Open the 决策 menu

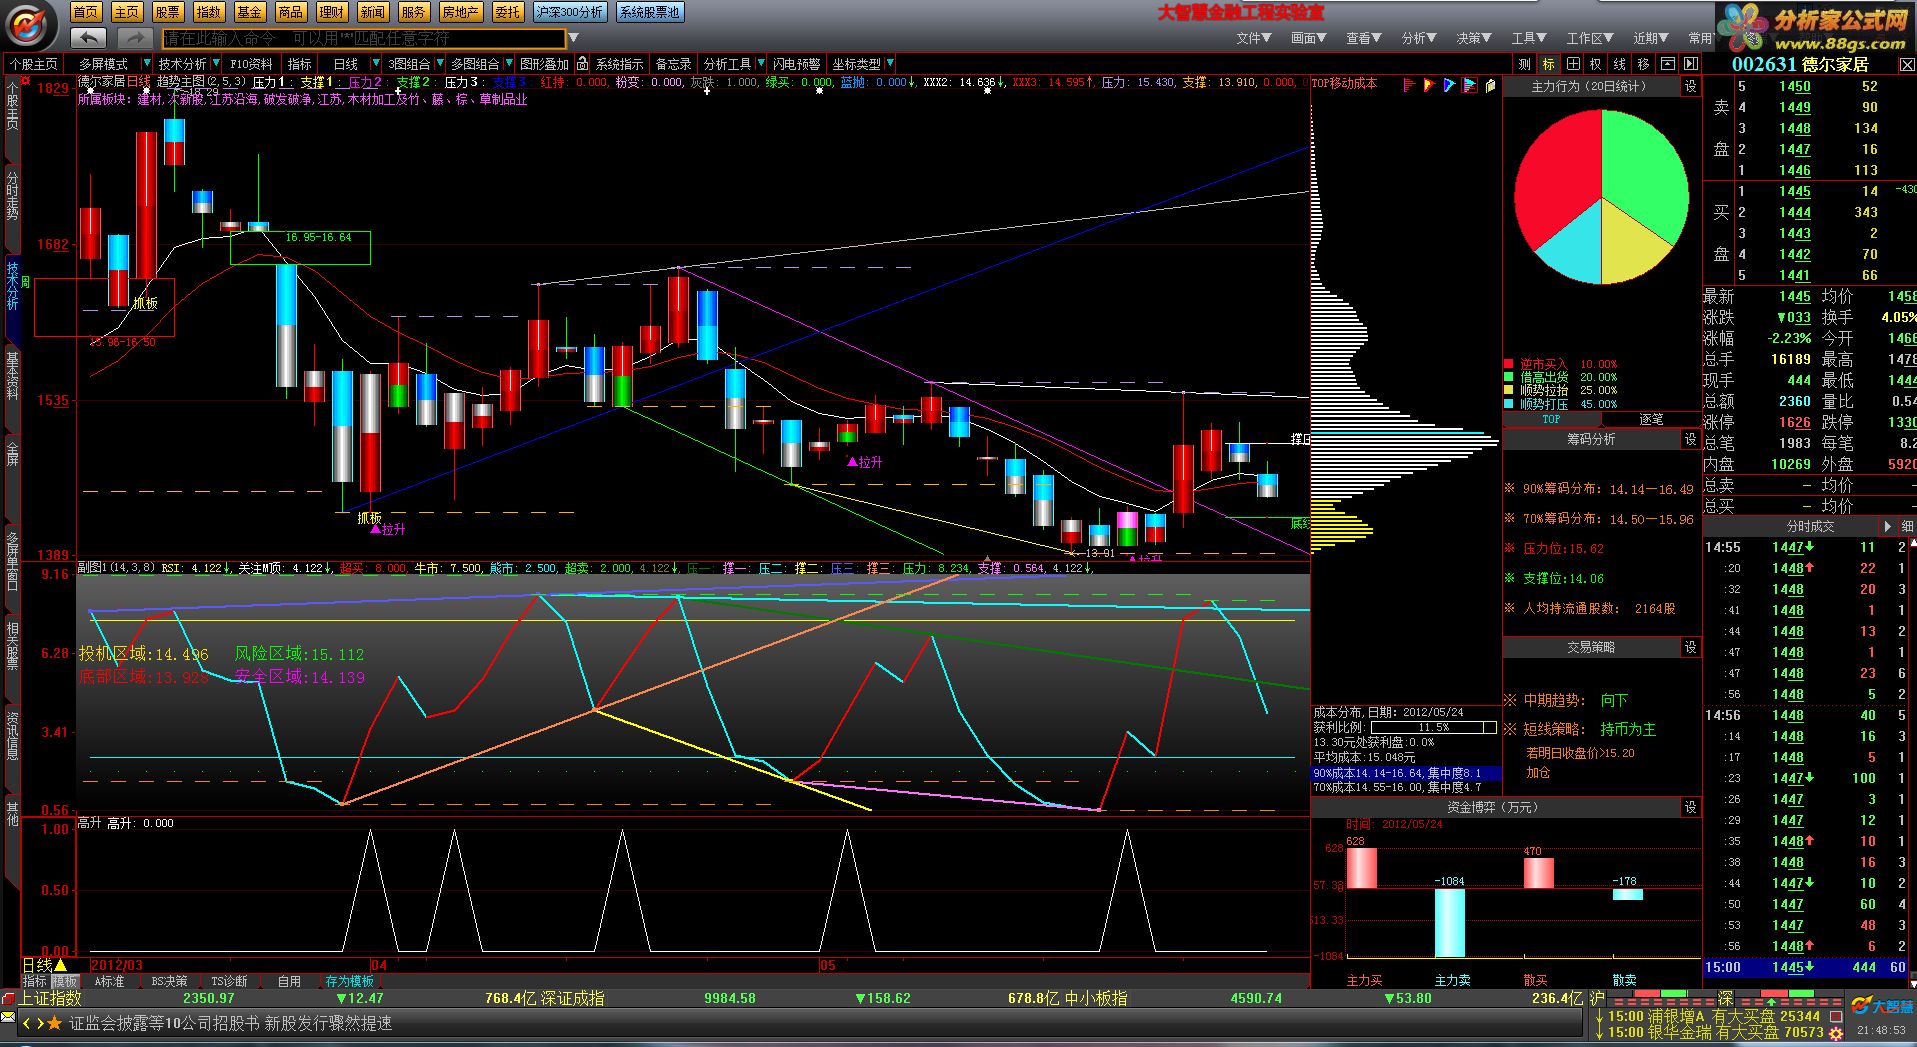(1474, 38)
